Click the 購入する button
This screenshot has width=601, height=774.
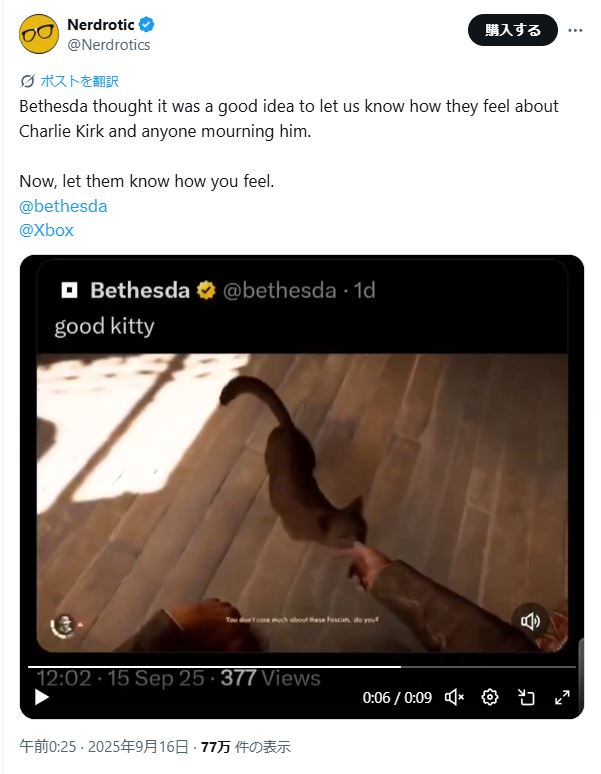pyautogui.click(x=513, y=30)
